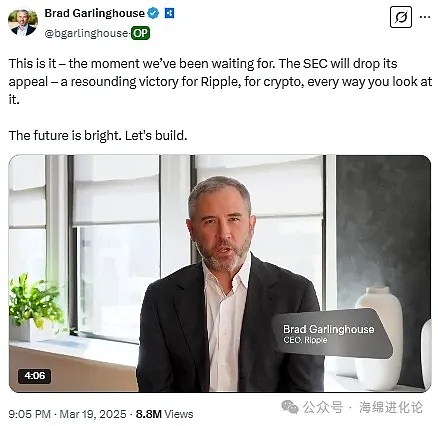The width and height of the screenshot is (438, 426).
Task: Open the Grok slashed-circle icon
Action: point(401,17)
